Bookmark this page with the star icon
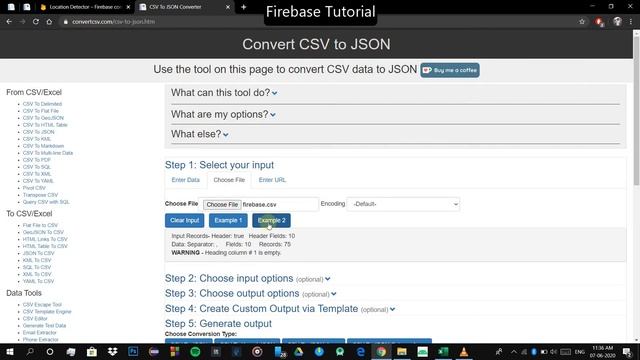Screen dimensions: 640x360 (x=582, y=22)
